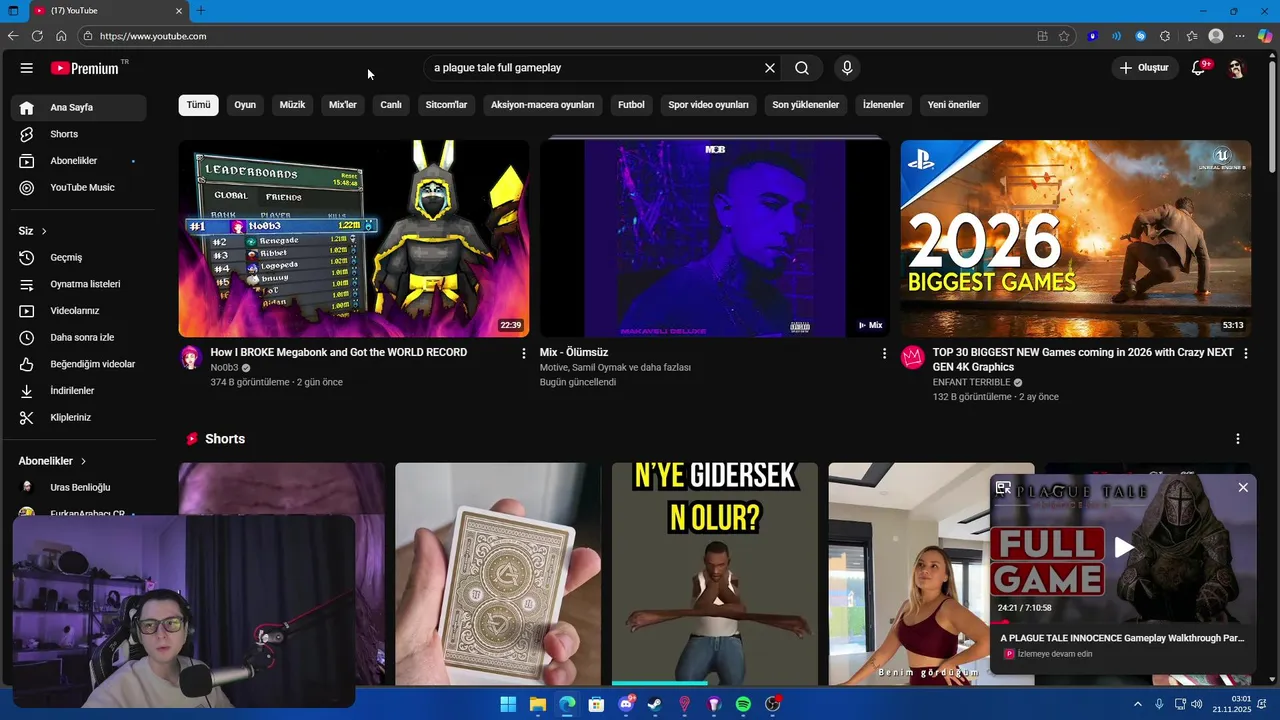Open the video title 'How I BROKE Megabonk'
1280x720 pixels.
(x=339, y=352)
